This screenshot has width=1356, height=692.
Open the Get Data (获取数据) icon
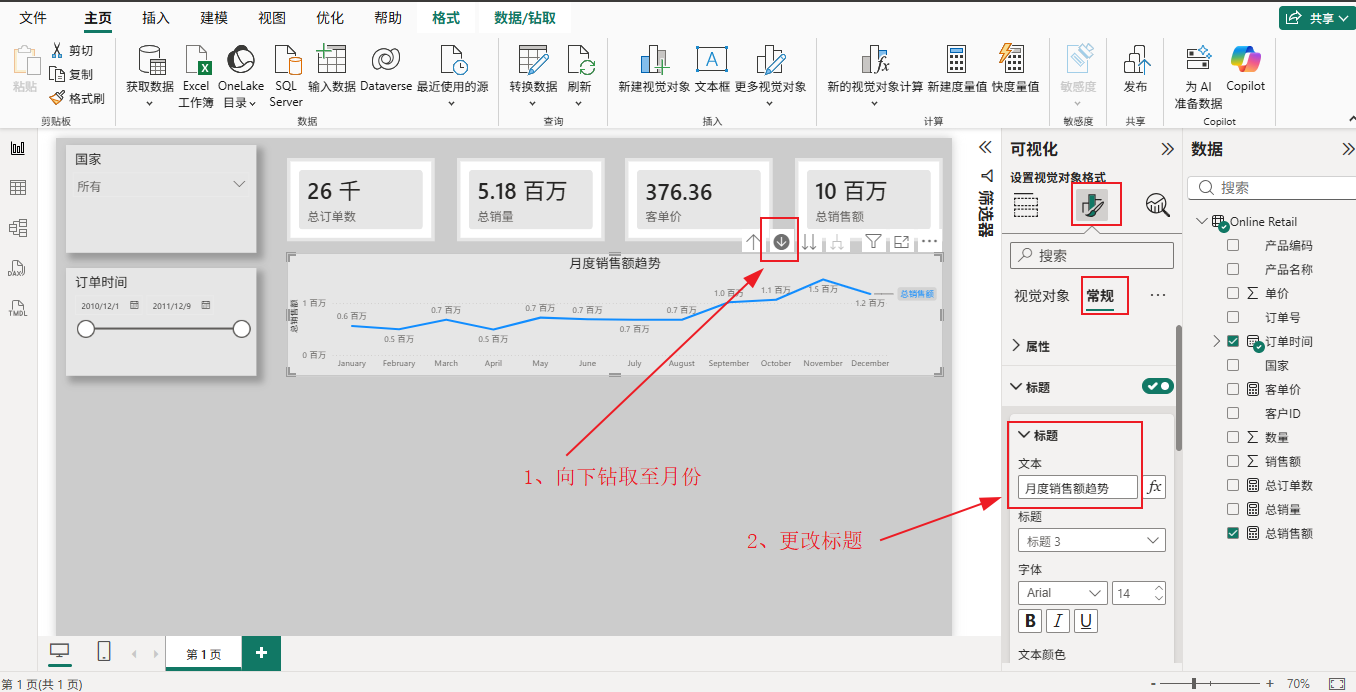pyautogui.click(x=150, y=62)
